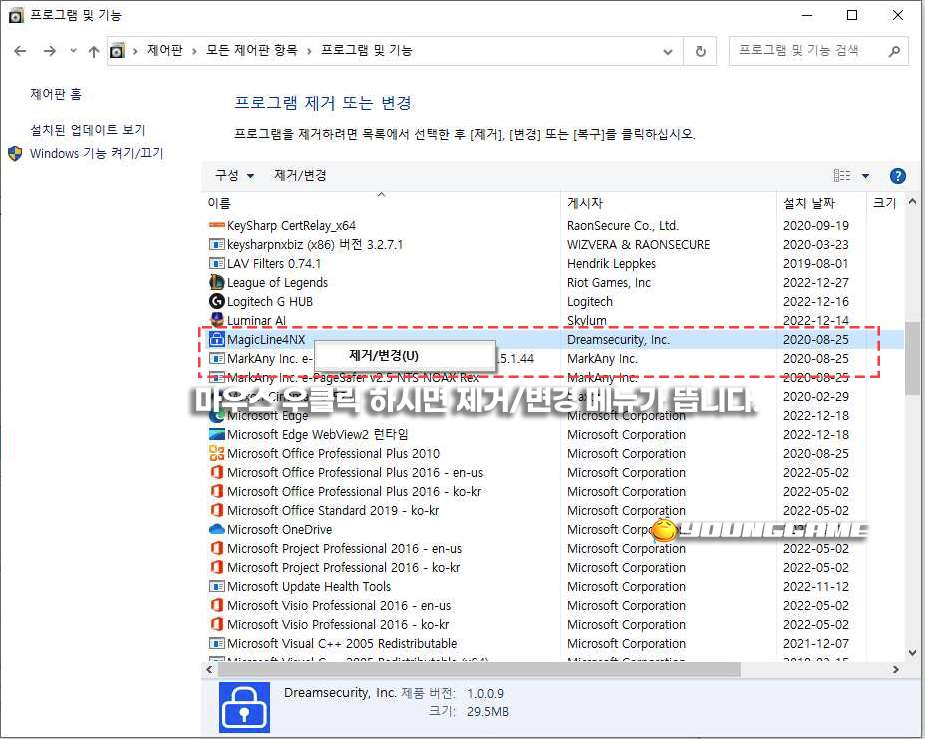Click the vertical scrollbar up arrow
The image size is (925, 739).
tap(912, 202)
